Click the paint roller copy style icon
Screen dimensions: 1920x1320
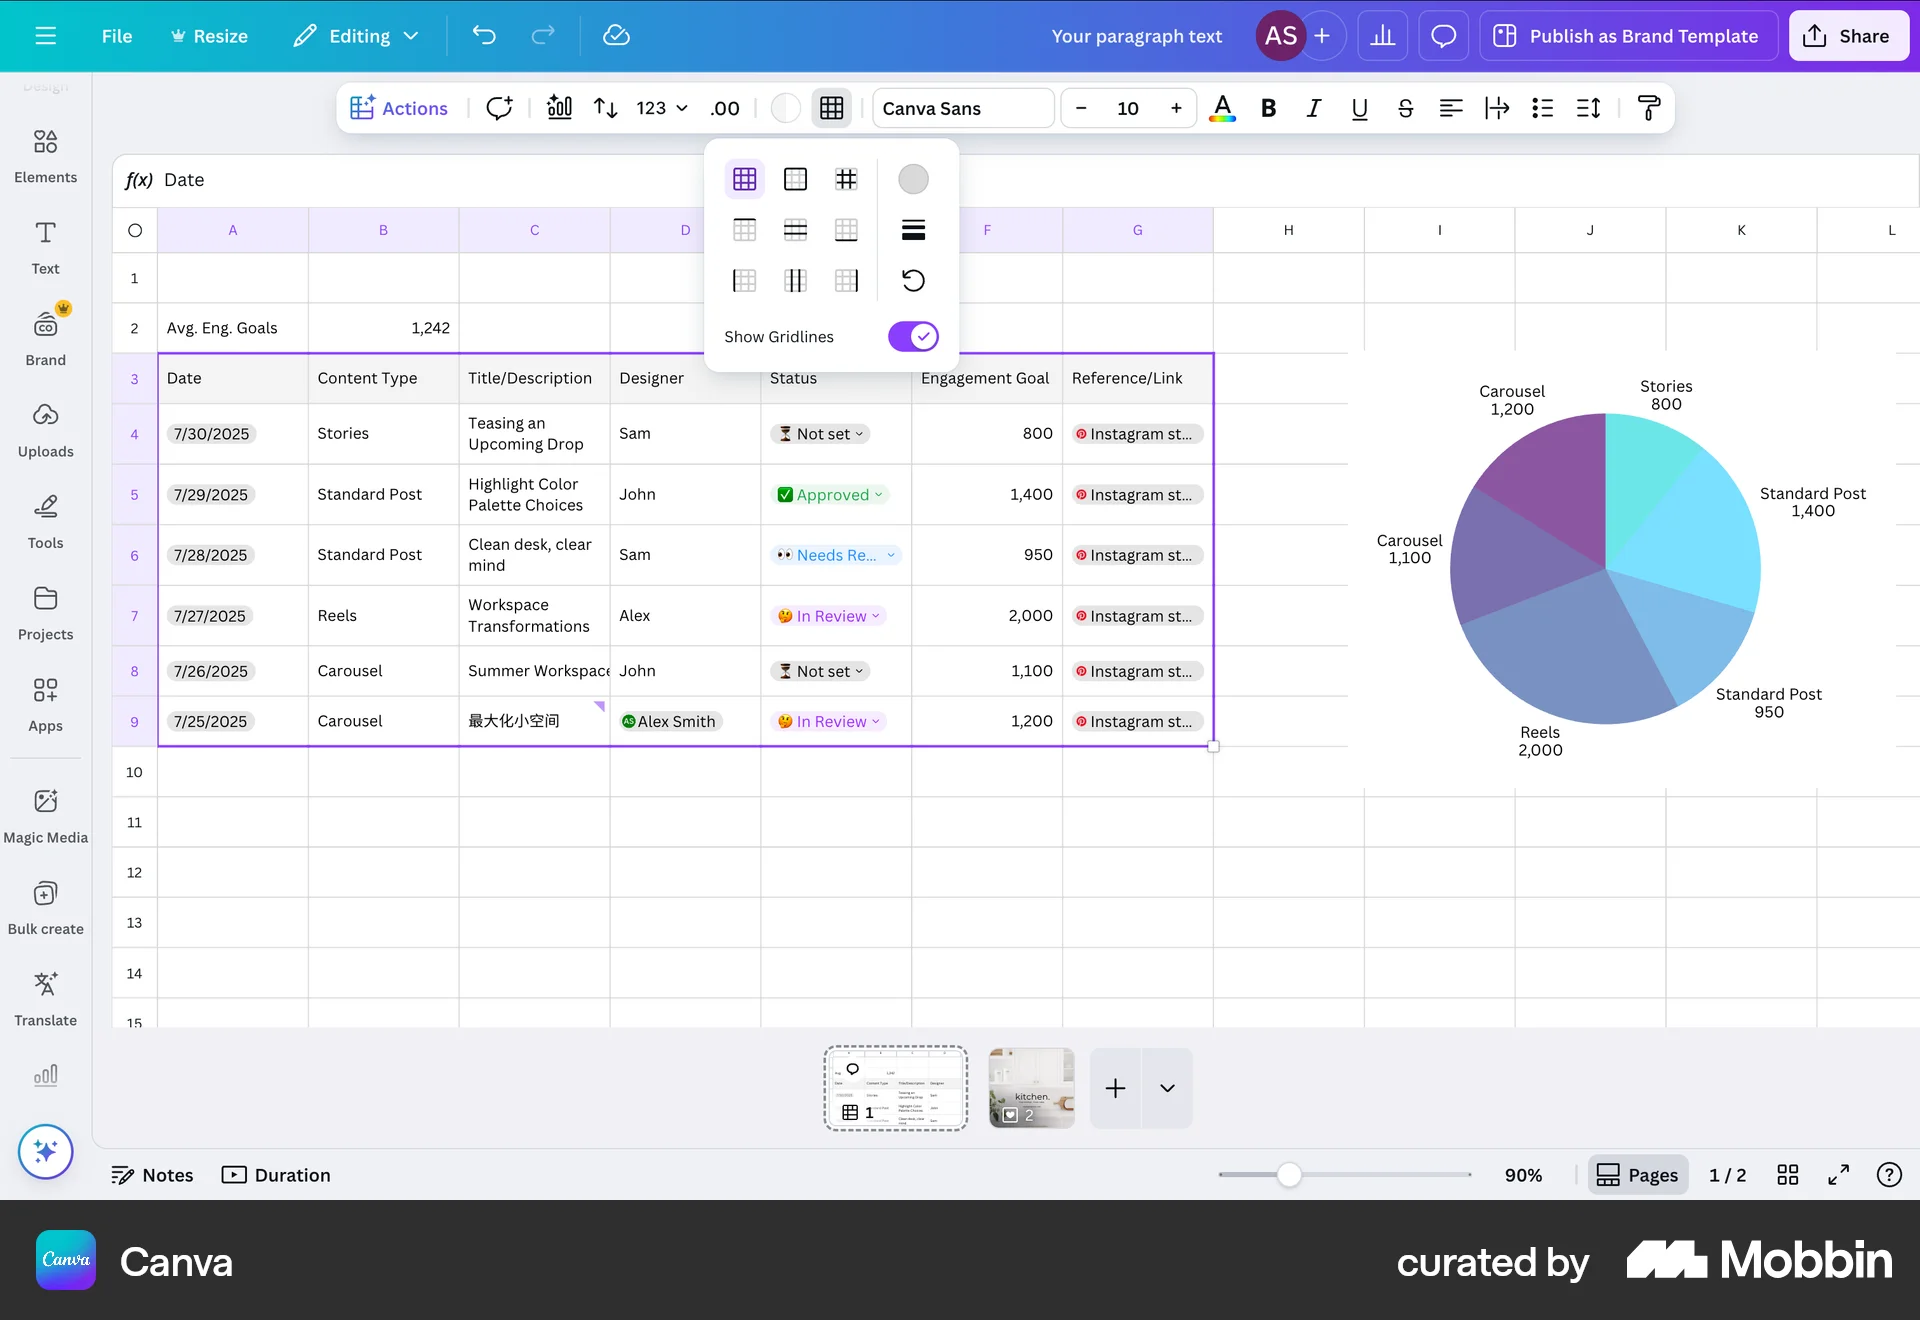pos(1649,108)
